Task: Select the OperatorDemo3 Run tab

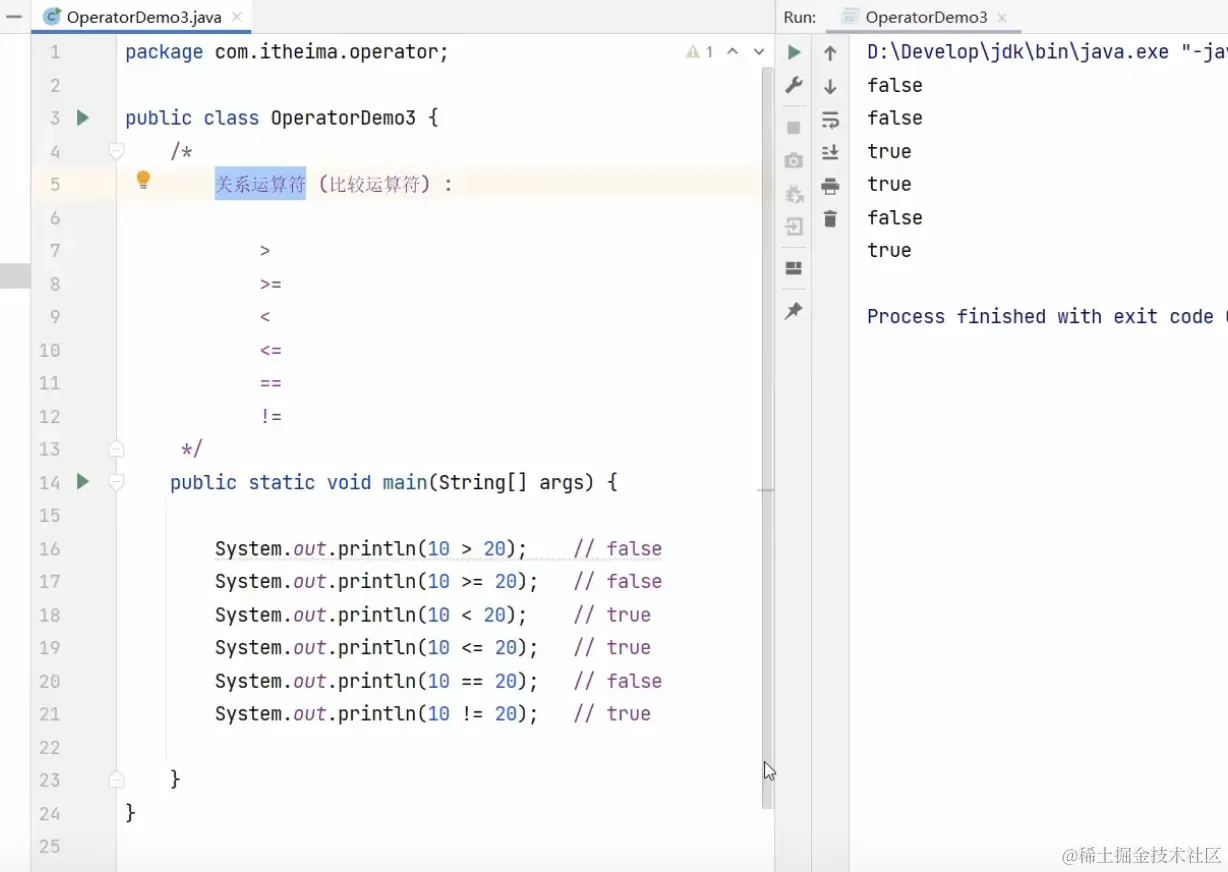Action: tap(925, 17)
